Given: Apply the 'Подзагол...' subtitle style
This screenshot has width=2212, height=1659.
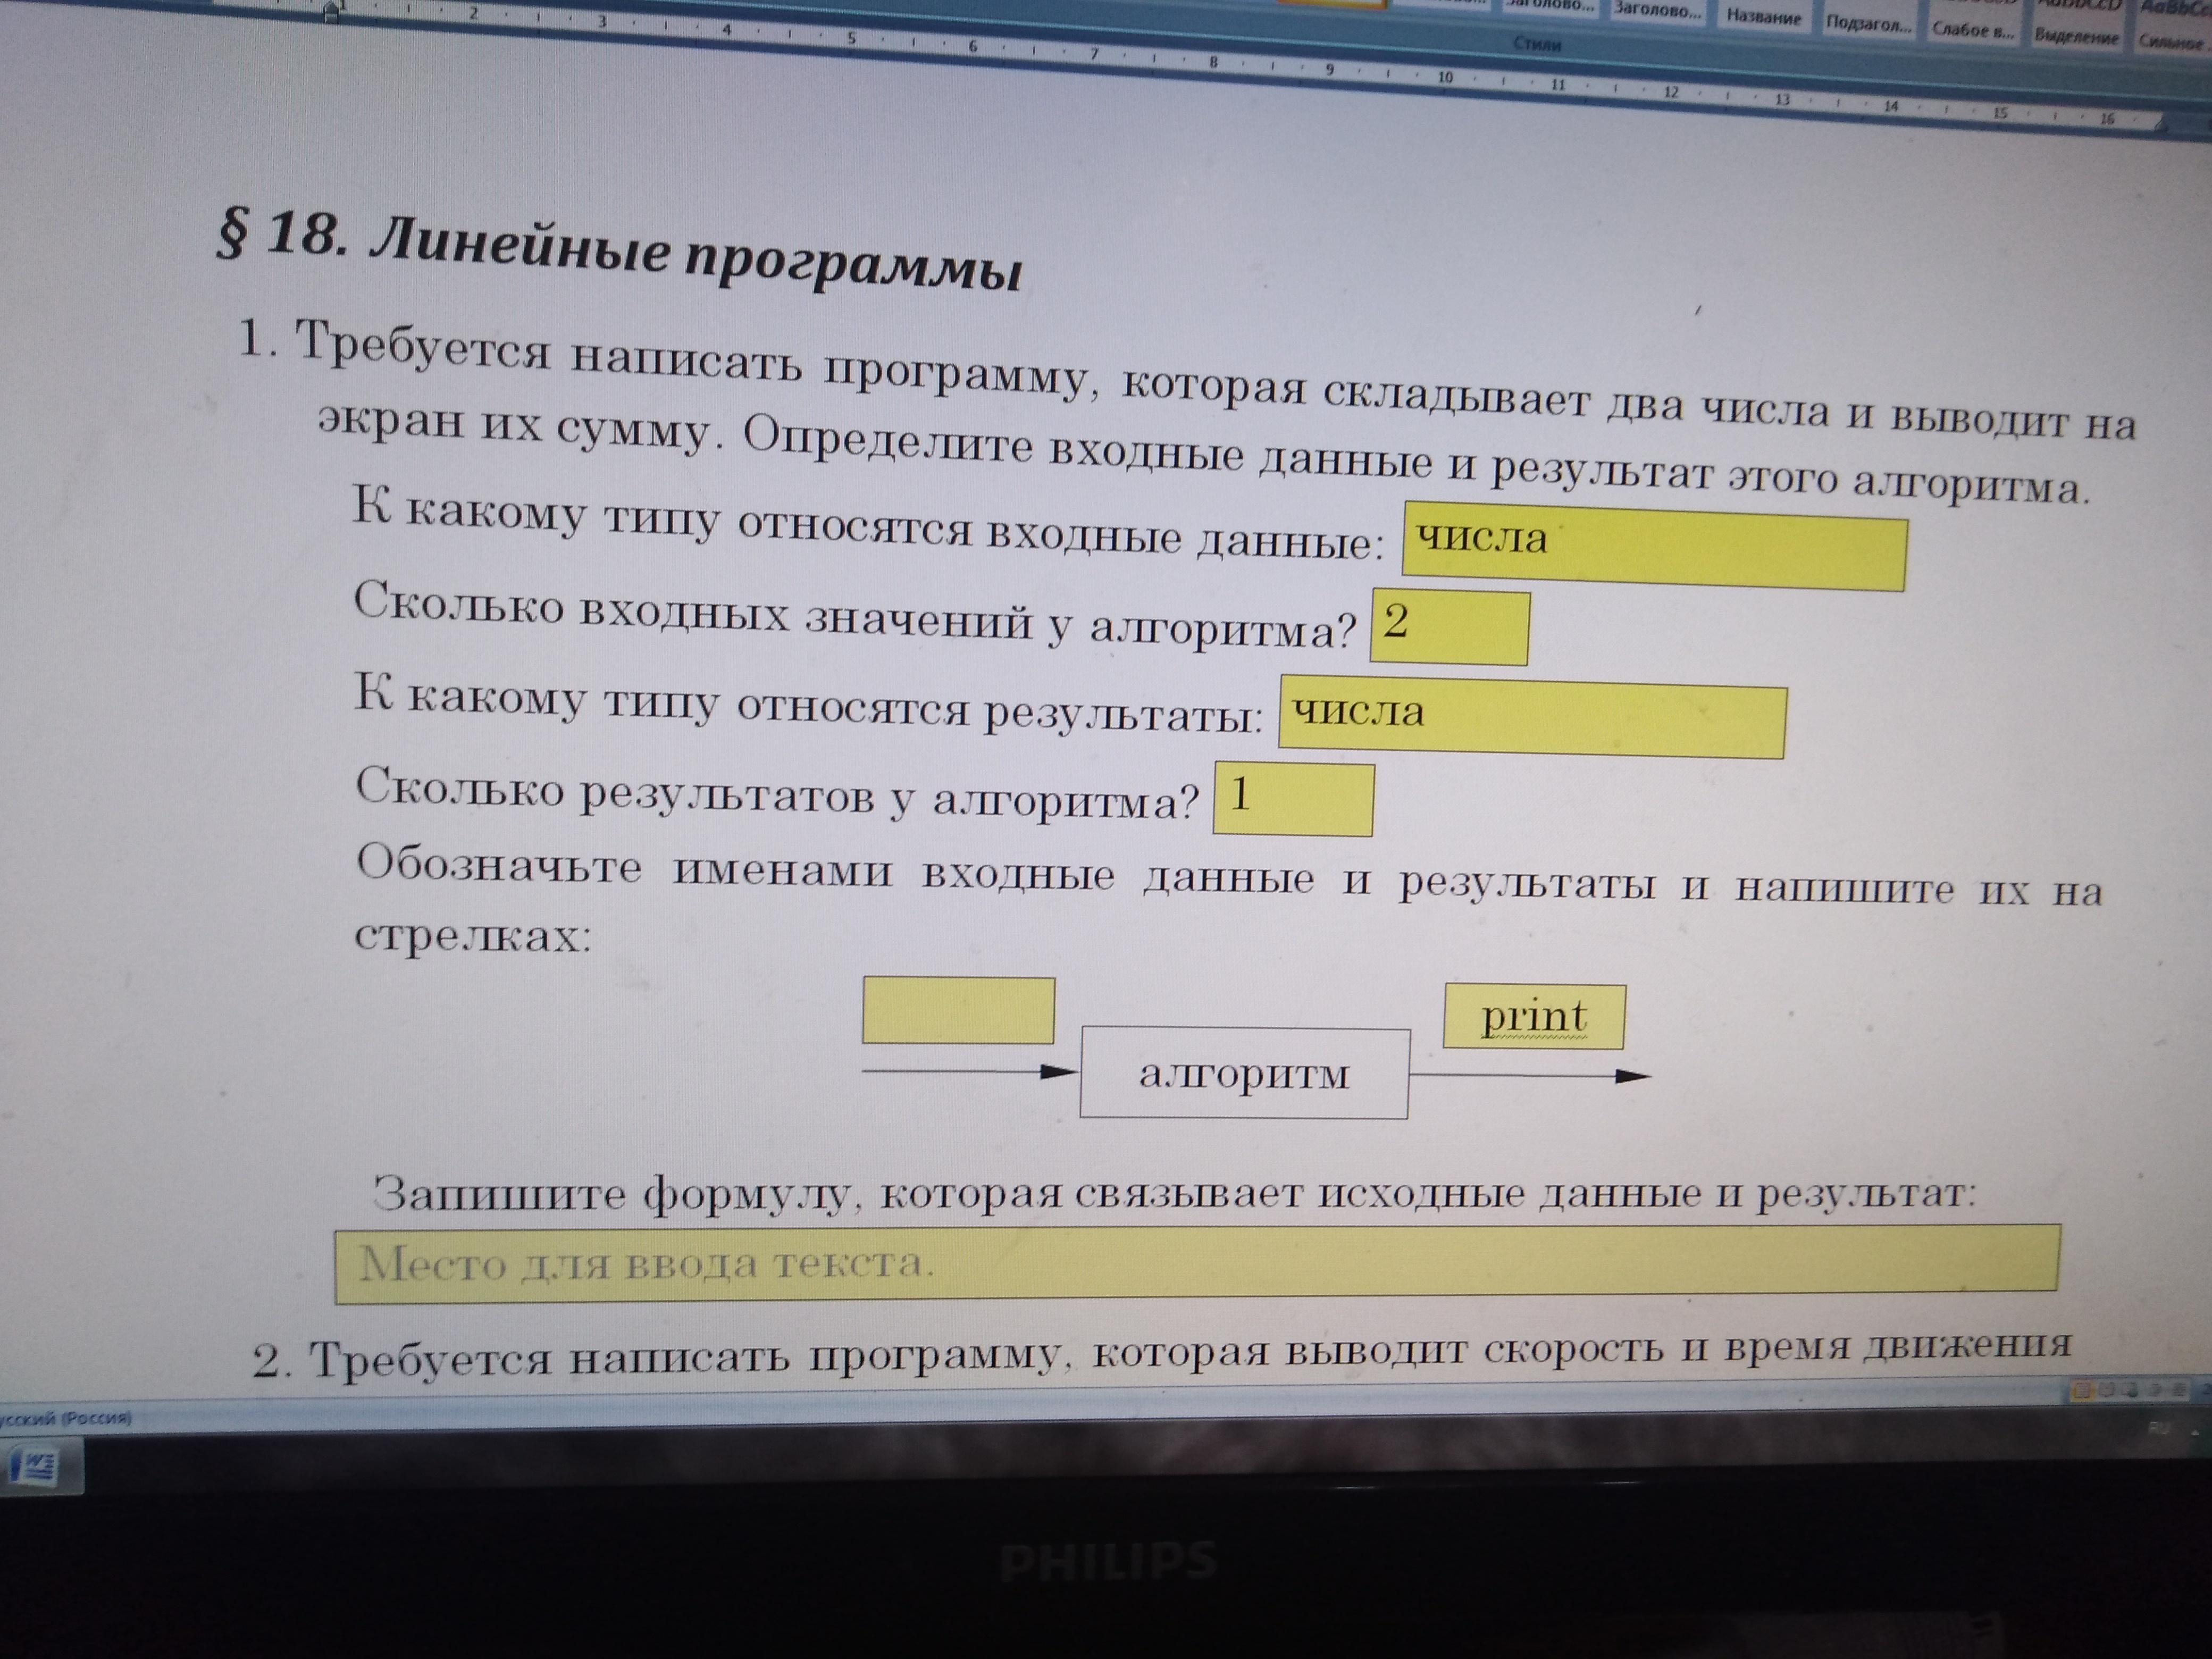Looking at the screenshot, I should [x=1868, y=23].
